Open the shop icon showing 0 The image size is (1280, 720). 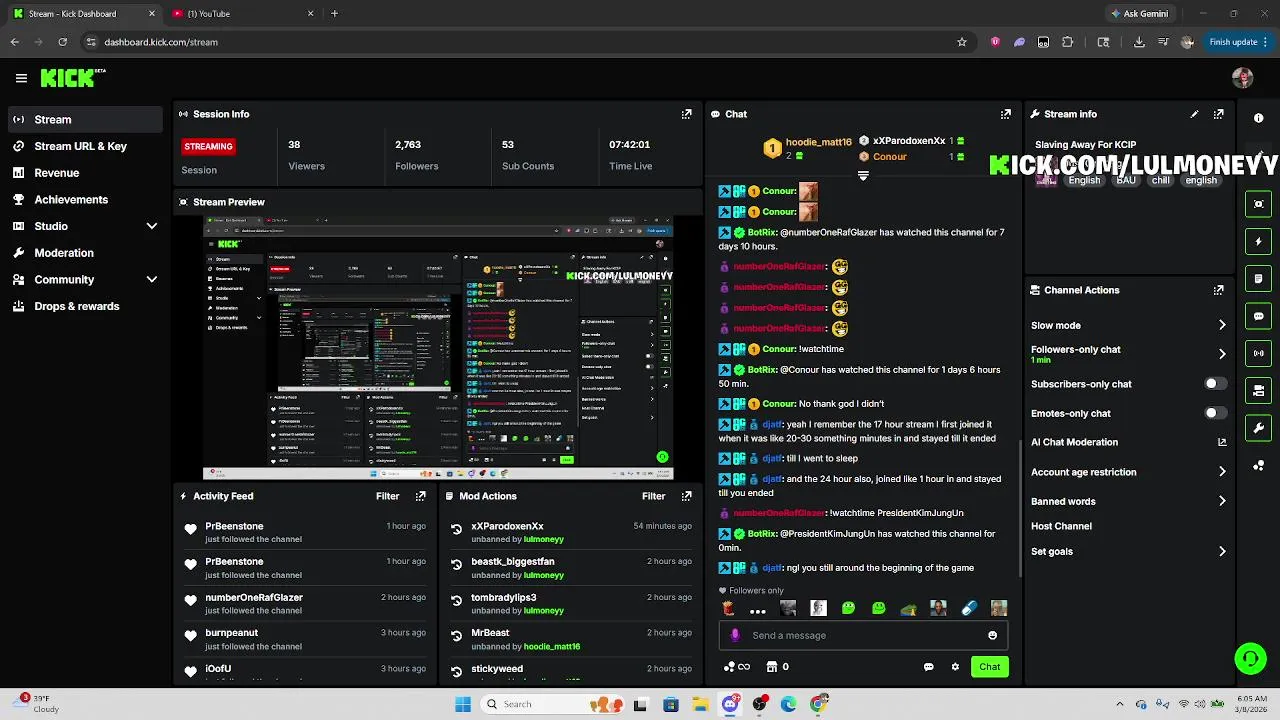pyautogui.click(x=777, y=667)
